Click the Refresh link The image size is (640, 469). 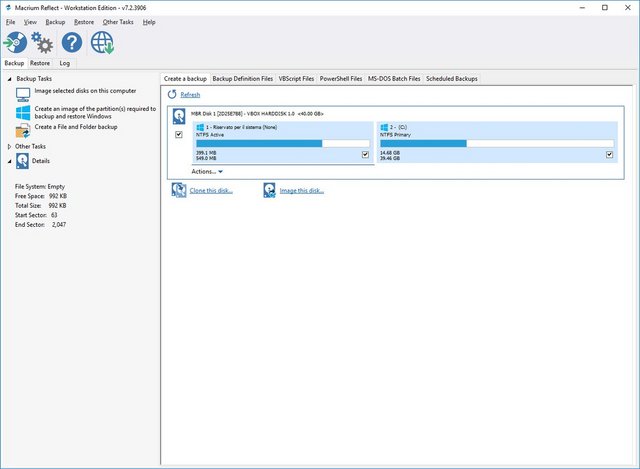point(190,95)
